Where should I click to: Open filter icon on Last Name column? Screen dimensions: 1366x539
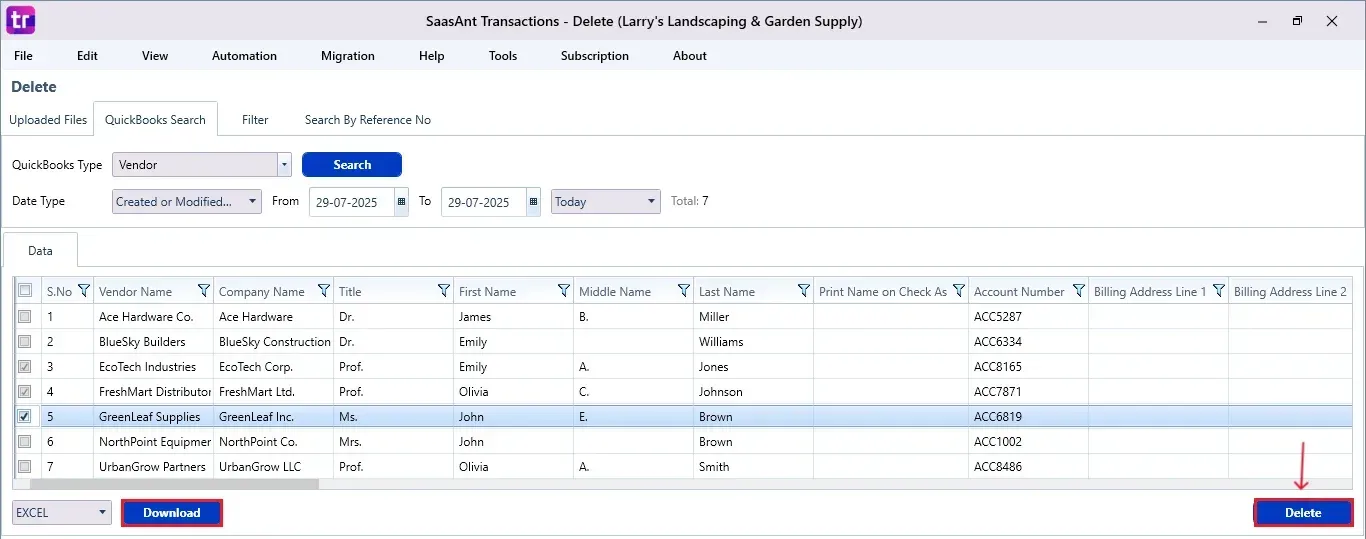click(x=804, y=291)
